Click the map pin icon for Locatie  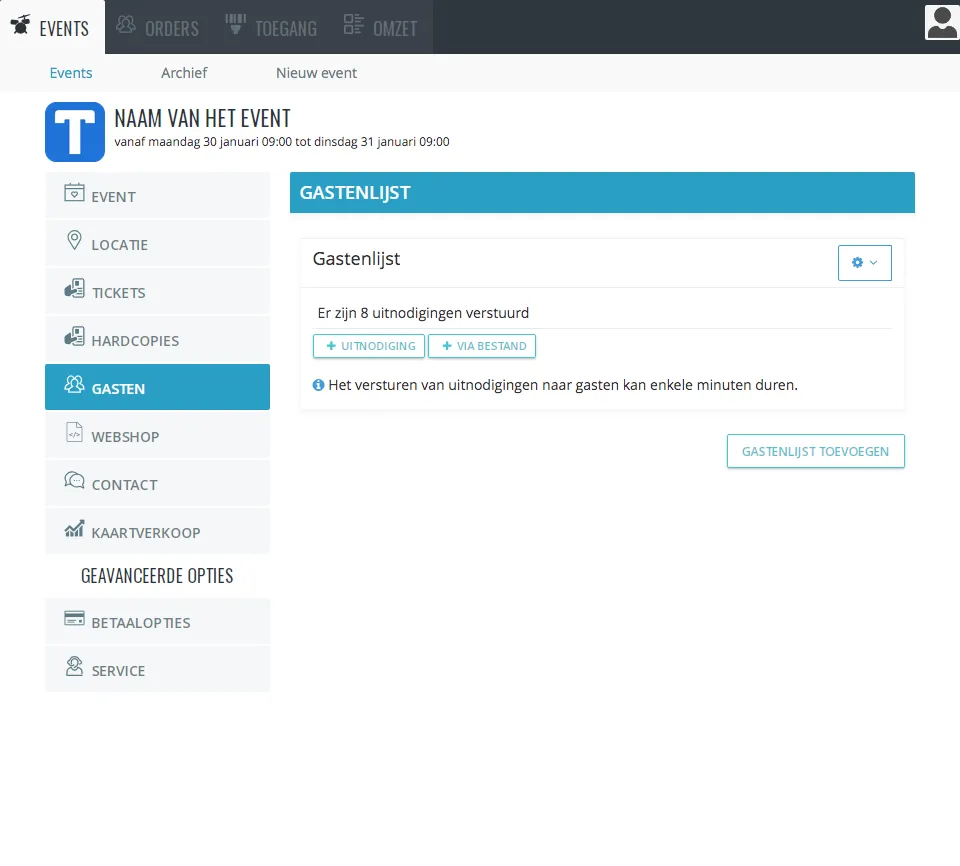(x=74, y=240)
